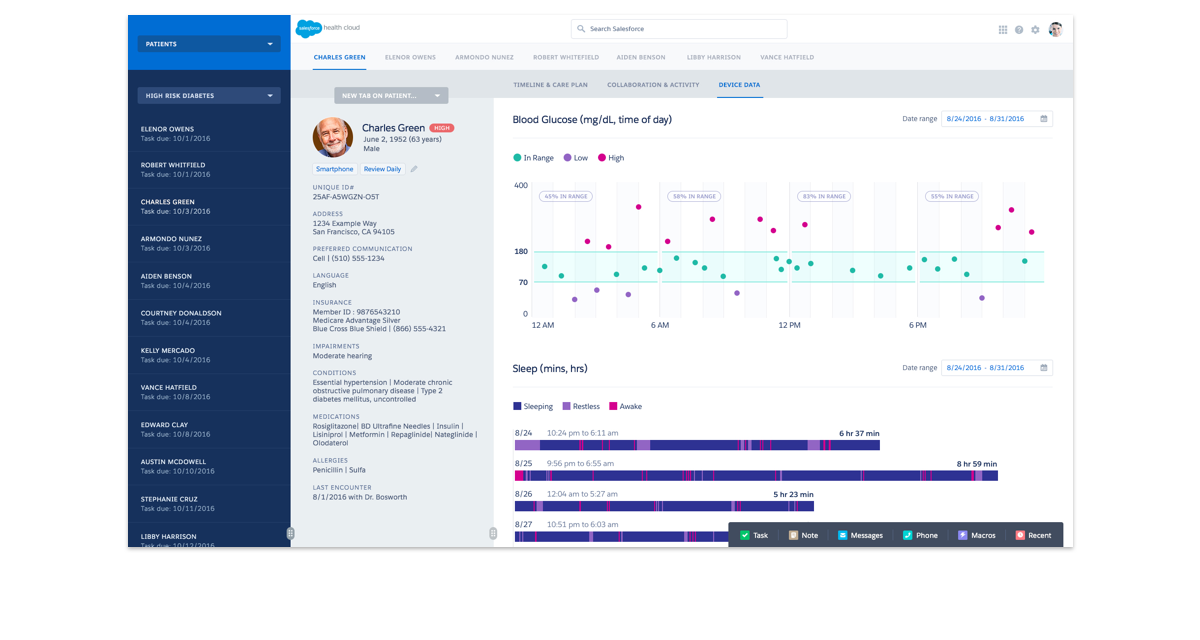This screenshot has height=640, width=1200.
Task: Click the pencil edit icon beside Review Daily
Action: coord(414,169)
